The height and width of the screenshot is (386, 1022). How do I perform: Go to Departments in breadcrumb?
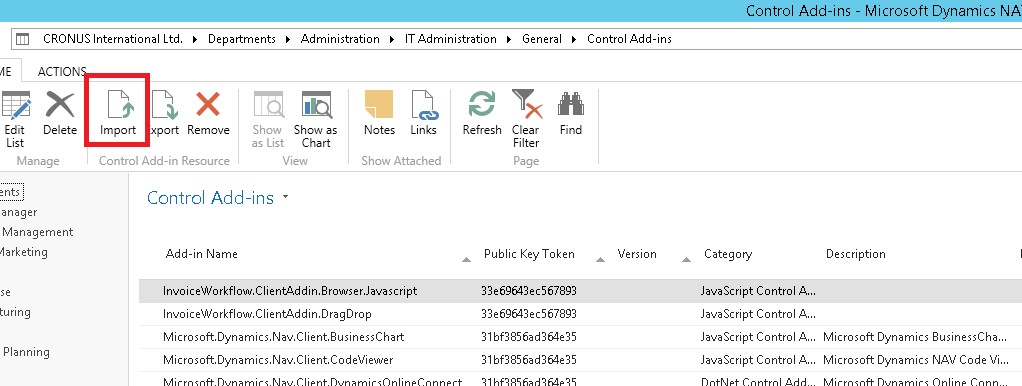point(242,39)
